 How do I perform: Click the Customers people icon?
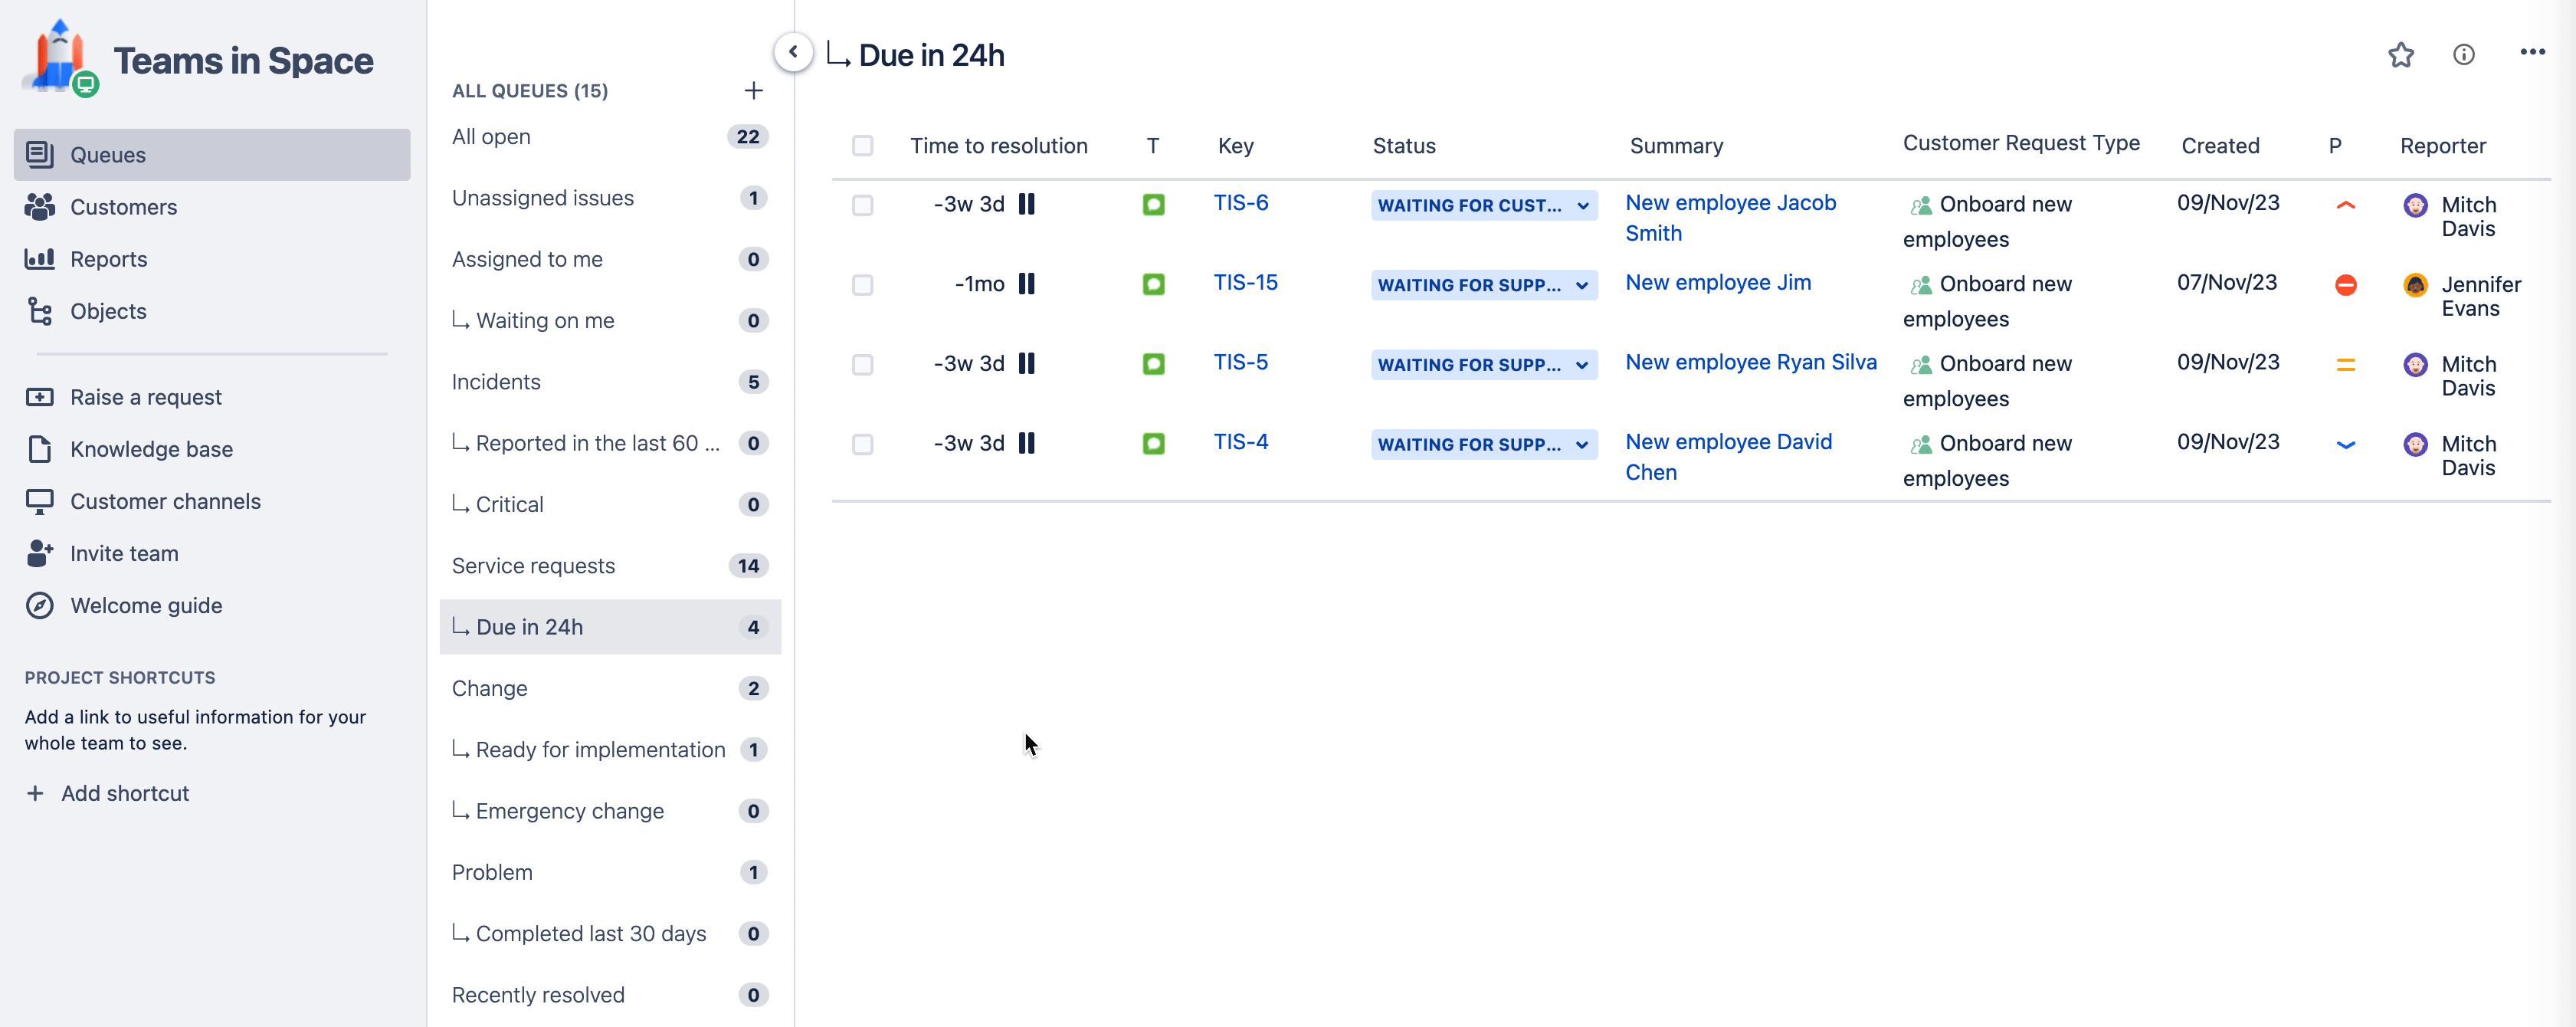tap(40, 207)
